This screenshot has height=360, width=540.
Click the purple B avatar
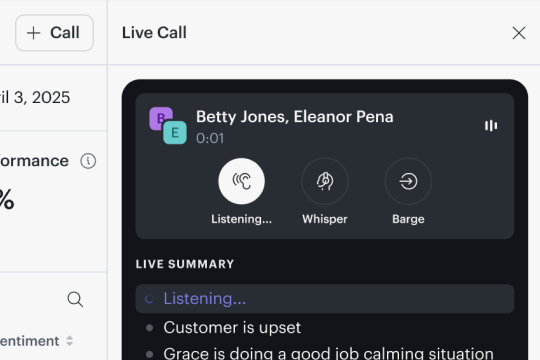tap(160, 118)
